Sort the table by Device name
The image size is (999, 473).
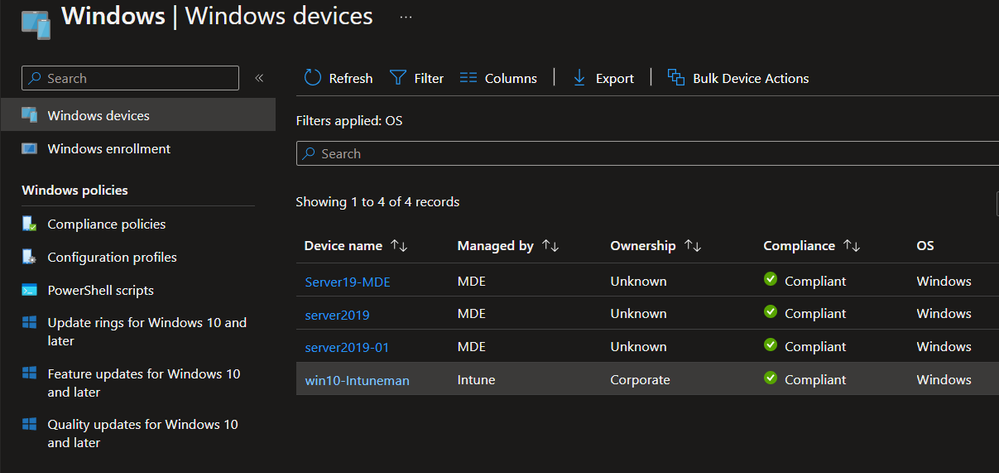[399, 246]
